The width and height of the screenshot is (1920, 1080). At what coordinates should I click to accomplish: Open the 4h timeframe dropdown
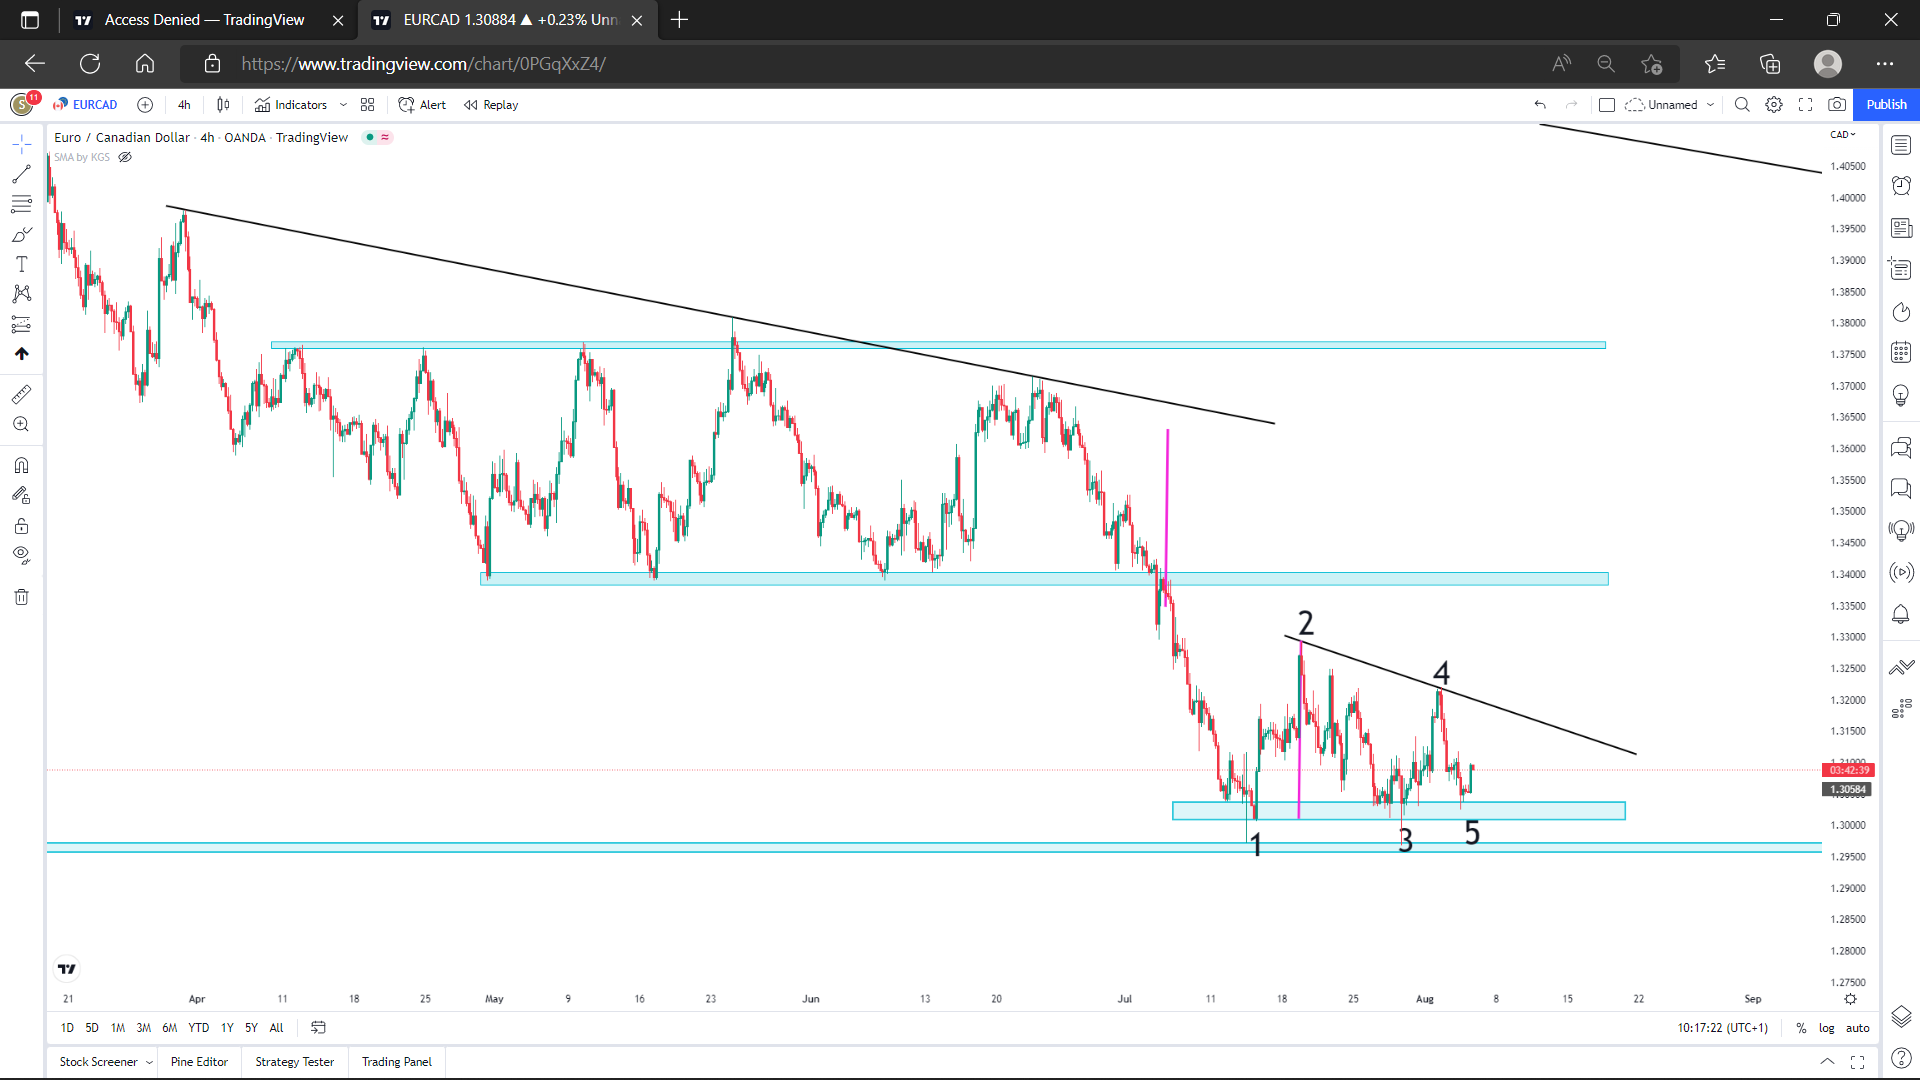[184, 104]
